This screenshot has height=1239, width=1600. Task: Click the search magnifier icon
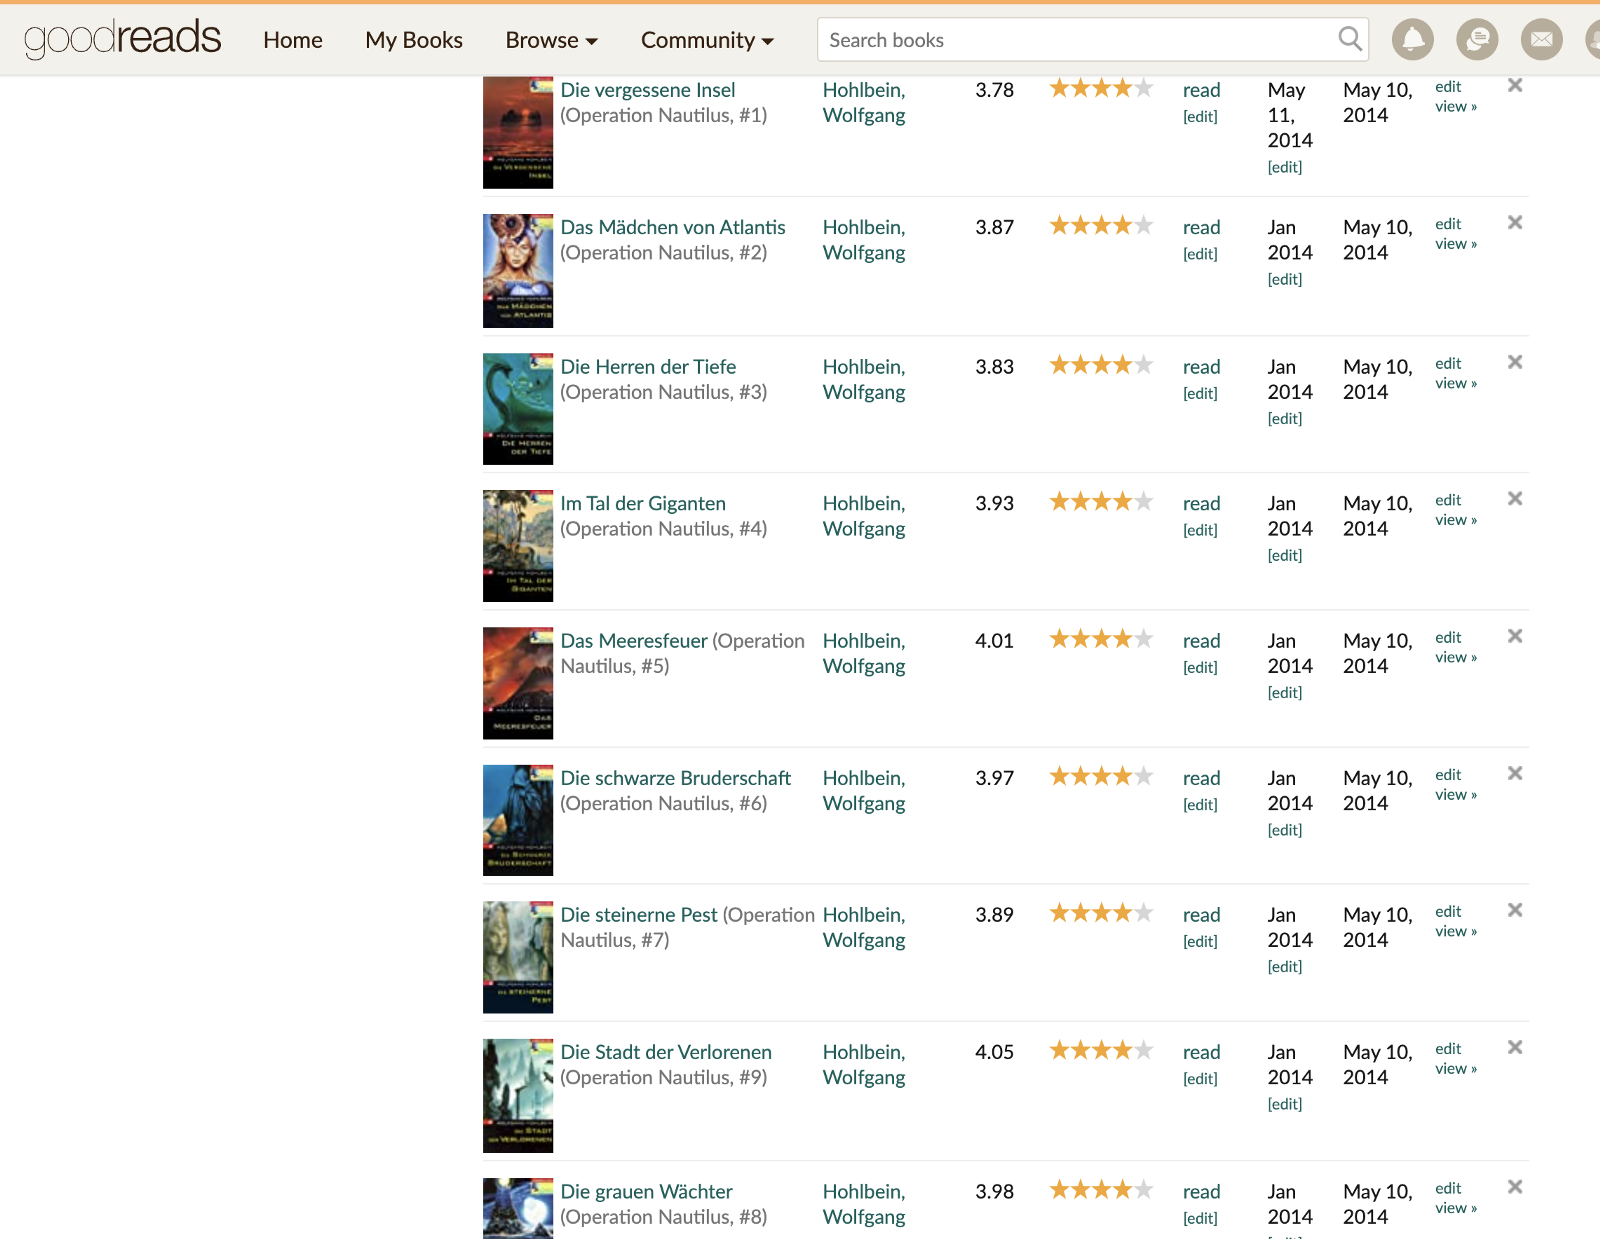pyautogui.click(x=1350, y=39)
